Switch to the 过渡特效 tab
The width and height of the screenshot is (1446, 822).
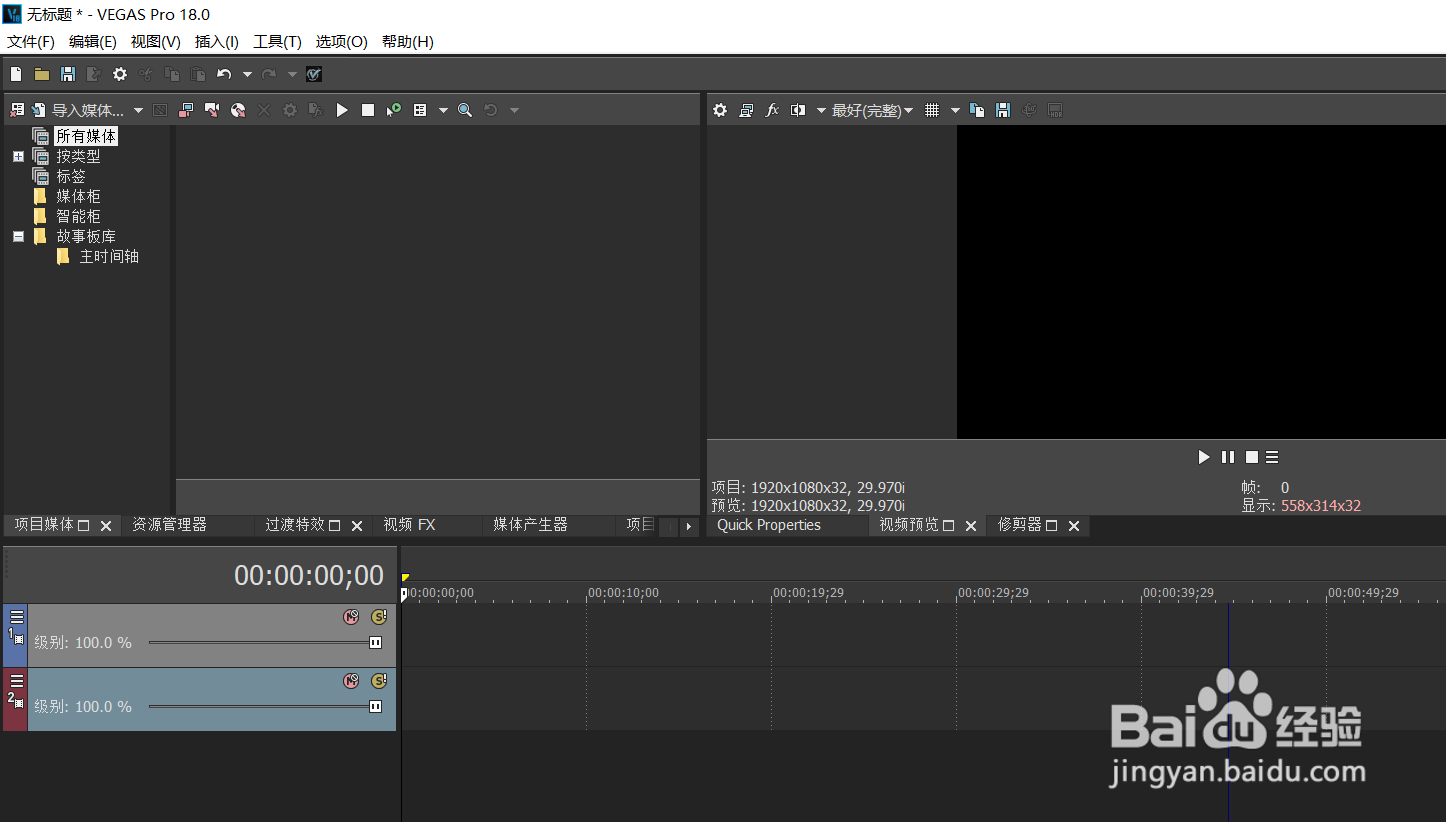coord(295,525)
